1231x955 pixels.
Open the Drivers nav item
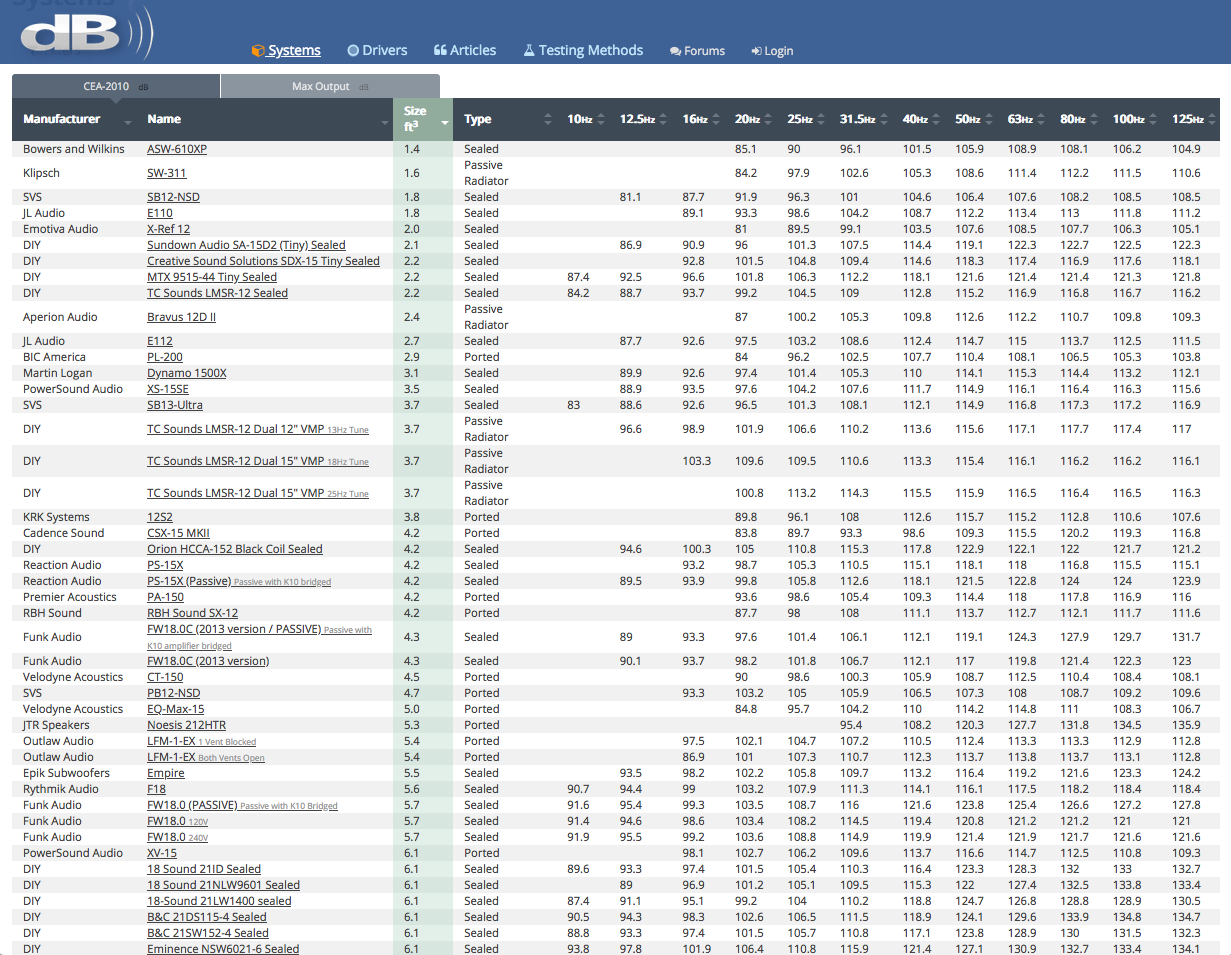click(x=377, y=50)
